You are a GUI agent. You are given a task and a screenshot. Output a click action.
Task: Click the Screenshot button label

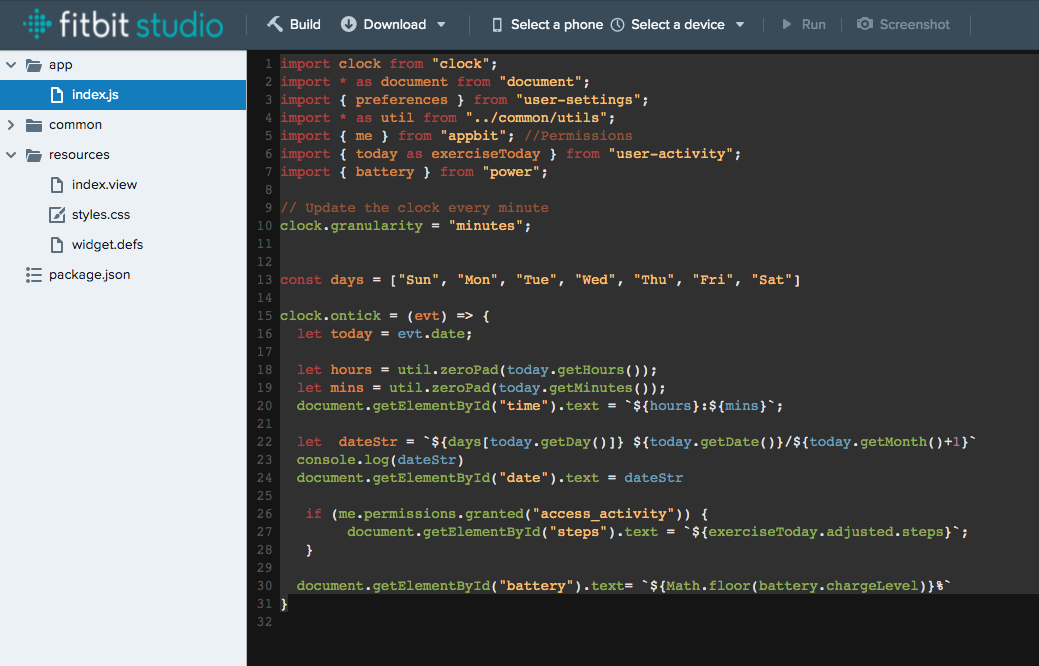pyautogui.click(x=914, y=25)
